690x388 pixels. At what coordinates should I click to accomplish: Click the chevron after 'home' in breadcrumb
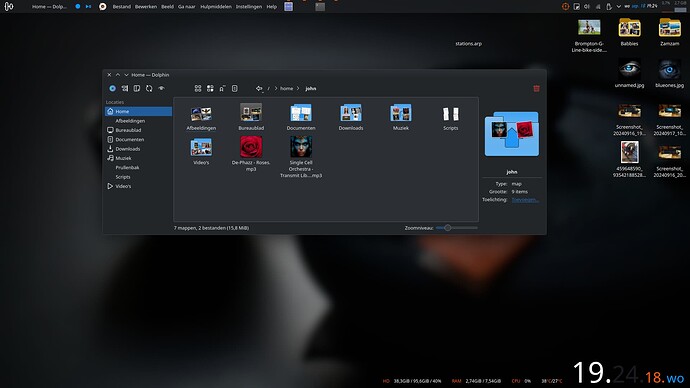pos(298,88)
